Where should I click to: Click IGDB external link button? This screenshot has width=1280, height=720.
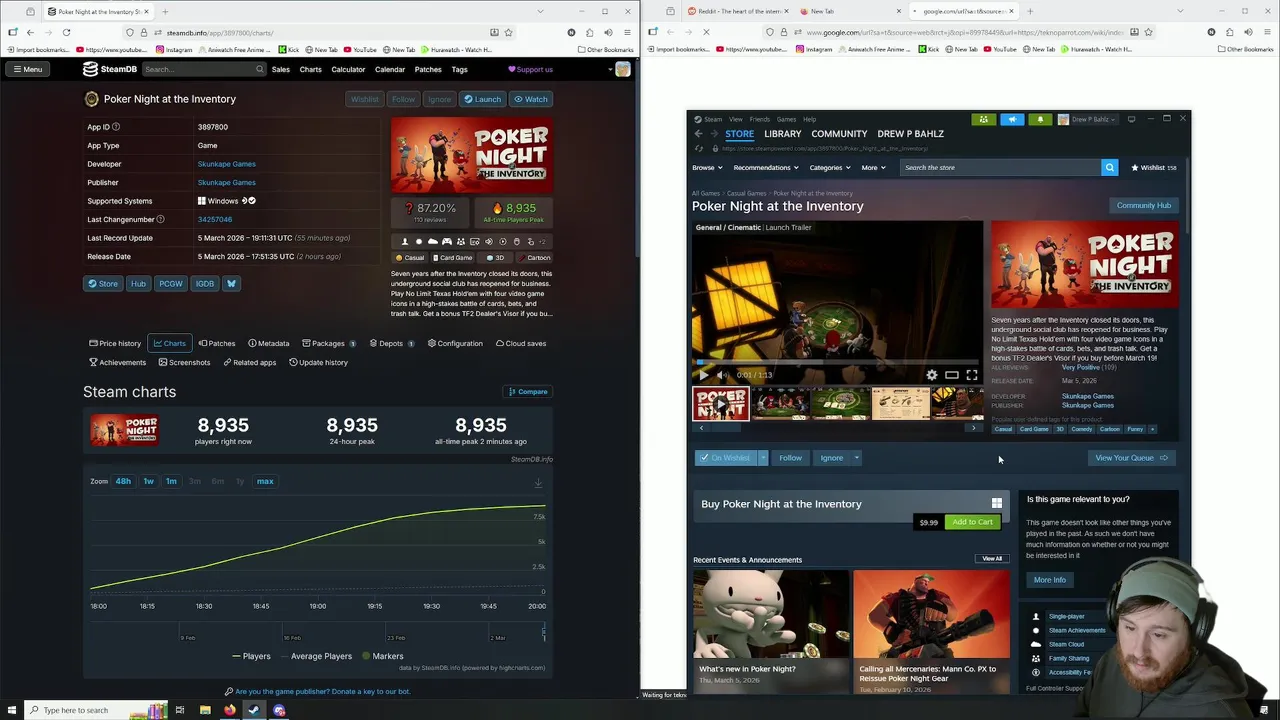pos(205,283)
